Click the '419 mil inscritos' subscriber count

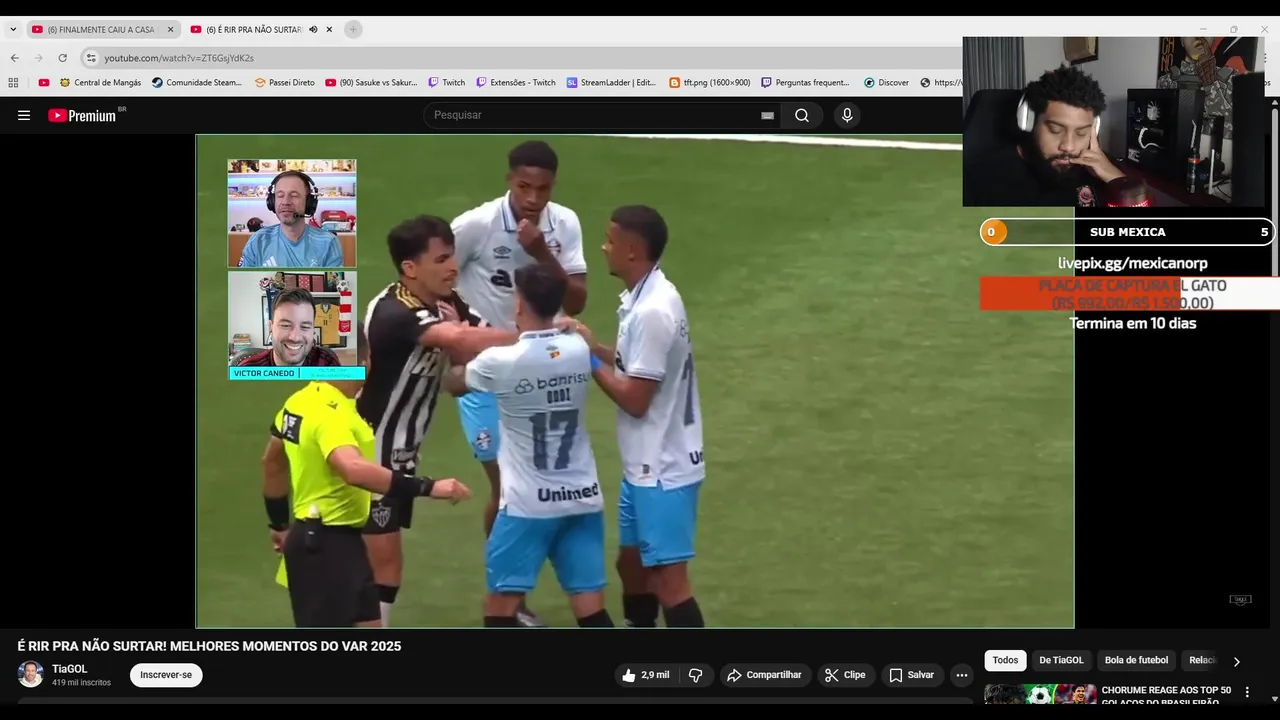81,683
